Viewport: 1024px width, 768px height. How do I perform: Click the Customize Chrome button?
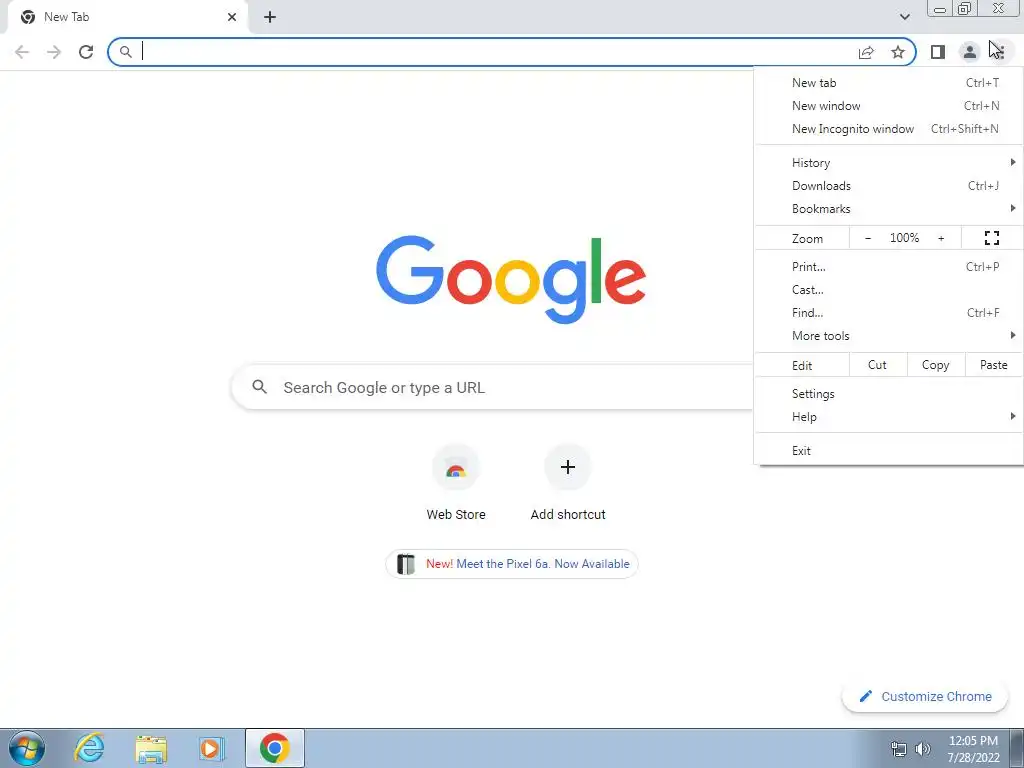(925, 697)
